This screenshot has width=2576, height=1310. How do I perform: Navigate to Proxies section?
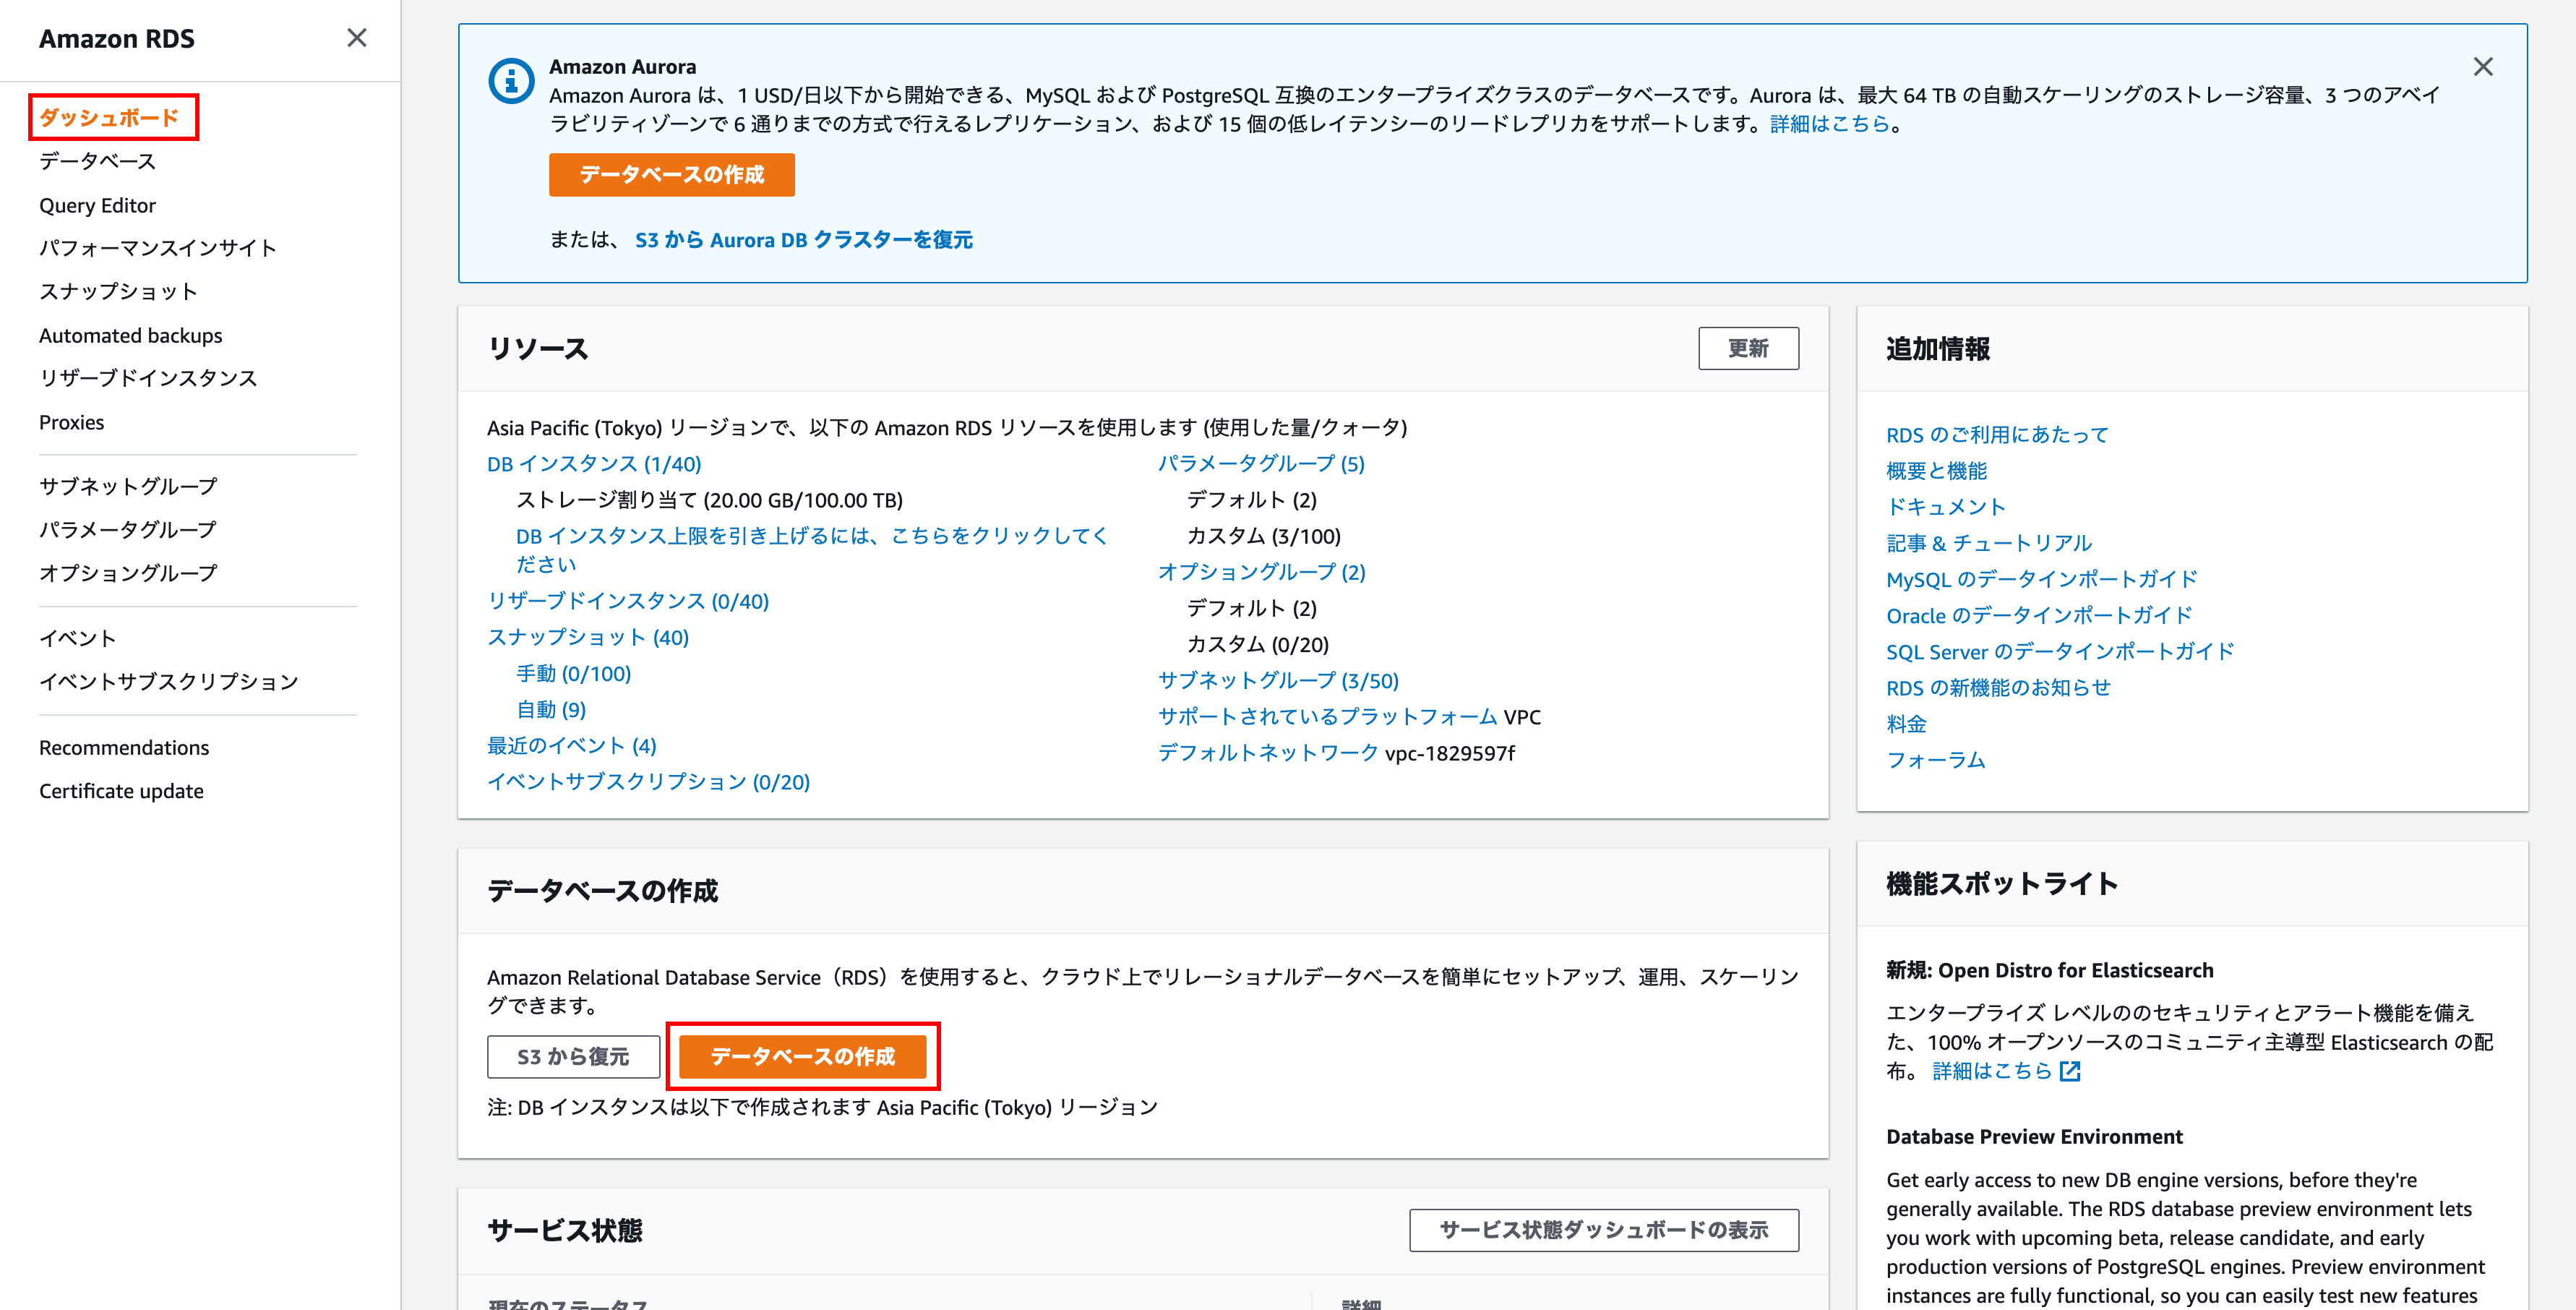pos(71,422)
